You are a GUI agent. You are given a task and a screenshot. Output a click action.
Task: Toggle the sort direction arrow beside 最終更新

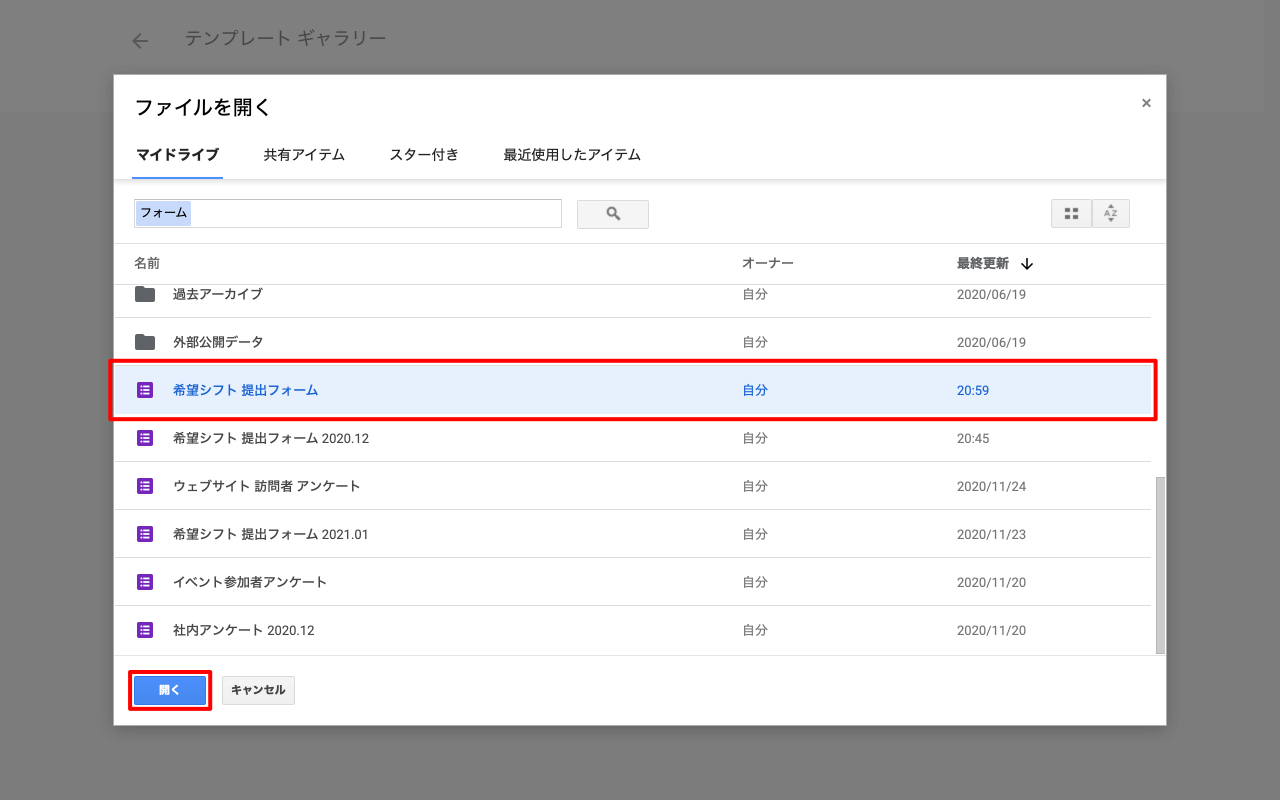pyautogui.click(x=1027, y=264)
